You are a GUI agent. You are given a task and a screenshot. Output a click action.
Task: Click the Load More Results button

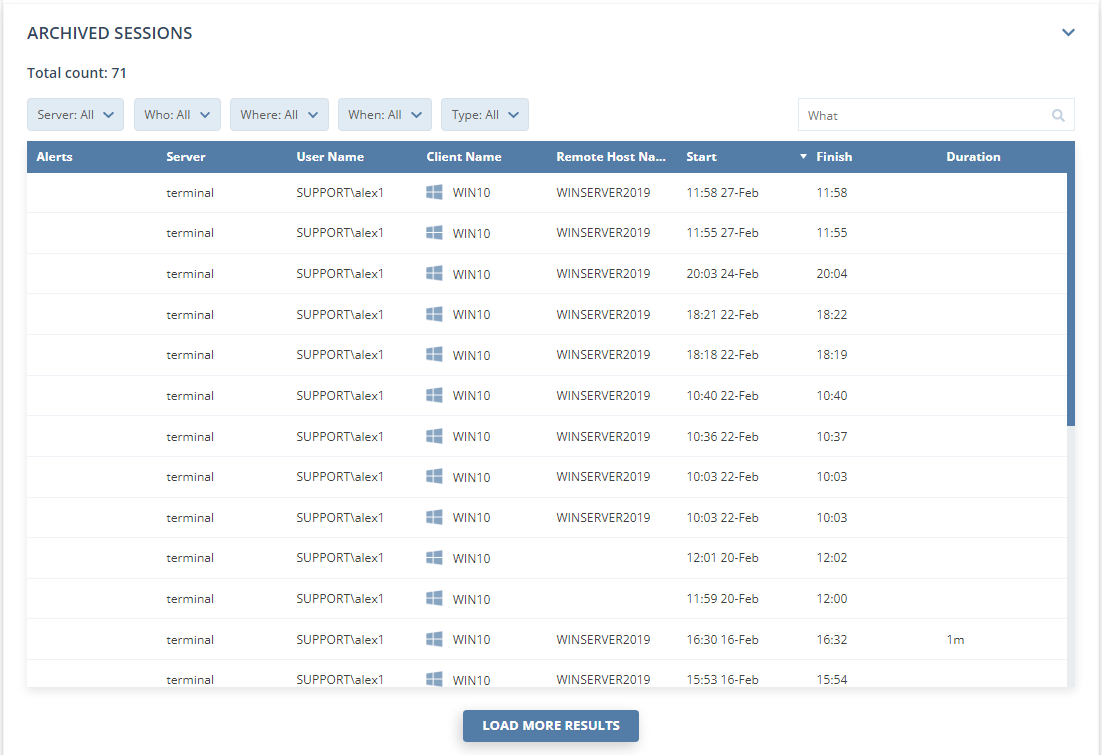(x=550, y=726)
